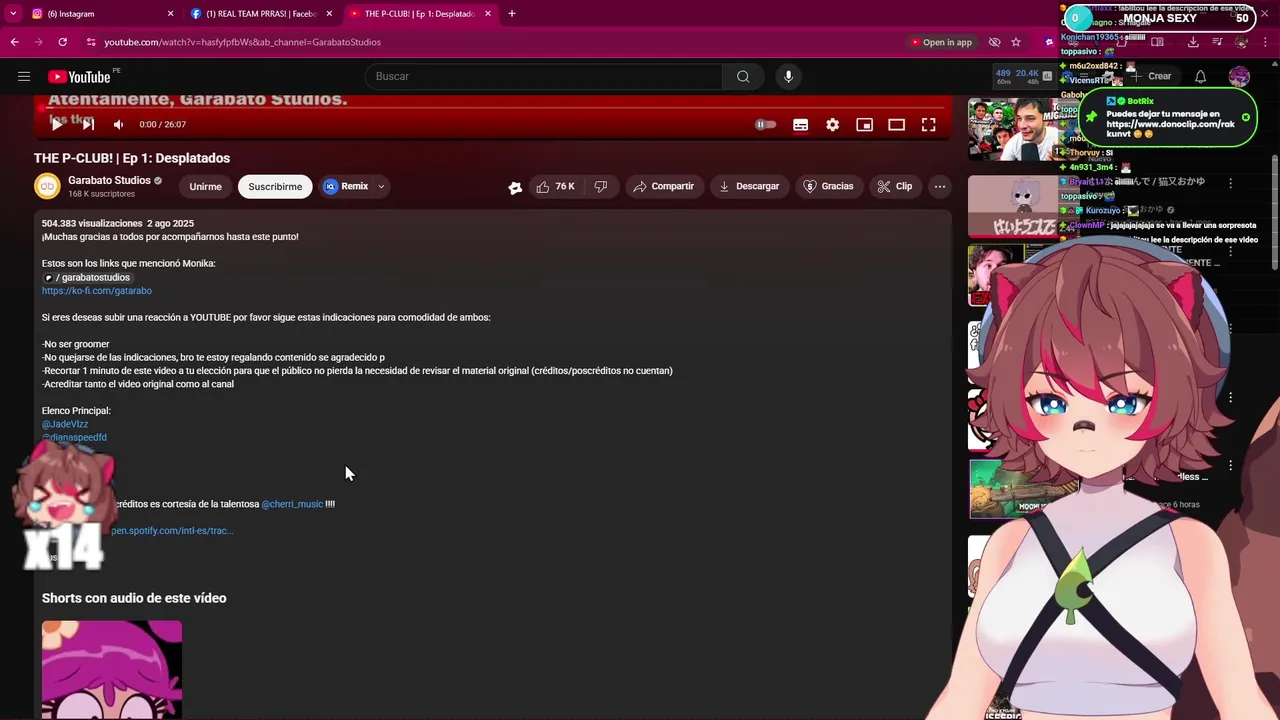Focus the Buscar search field
Screen dimensions: 1280x720
(x=543, y=76)
